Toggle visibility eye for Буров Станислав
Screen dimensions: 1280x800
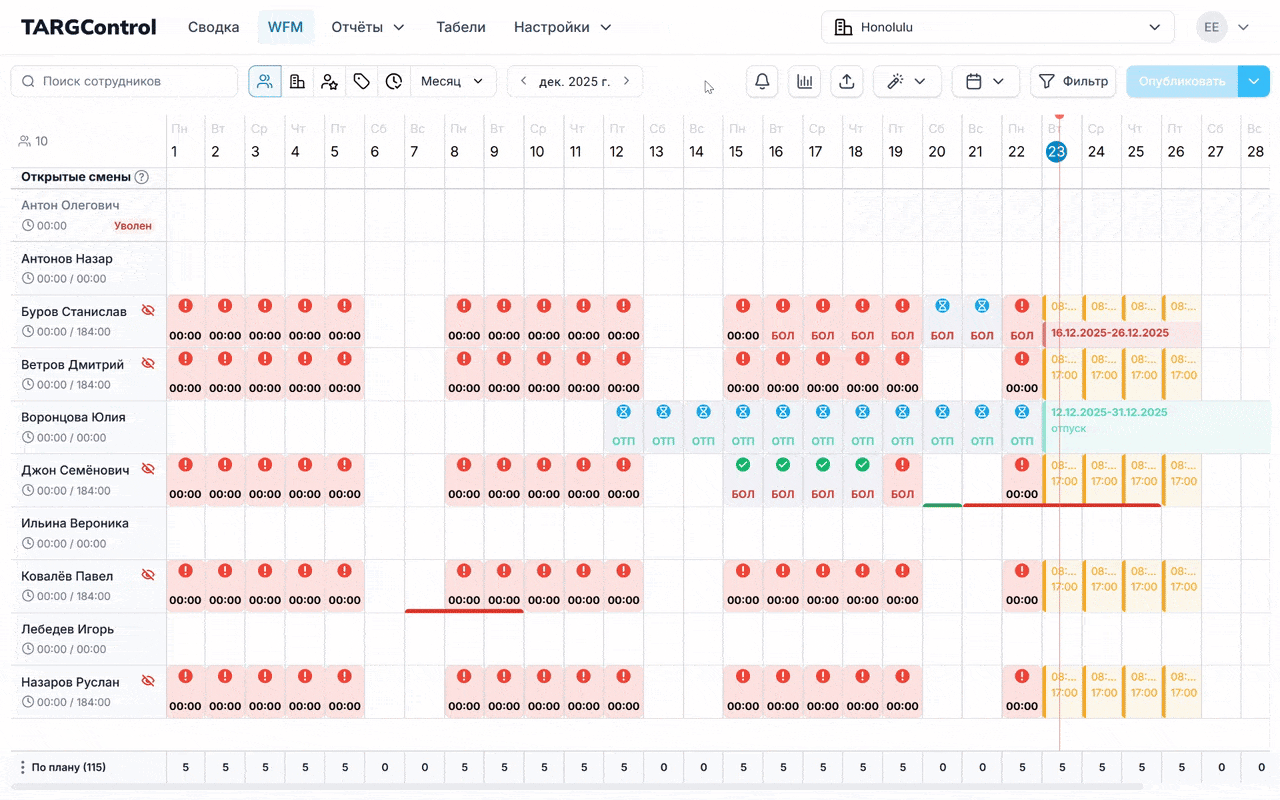point(148,311)
